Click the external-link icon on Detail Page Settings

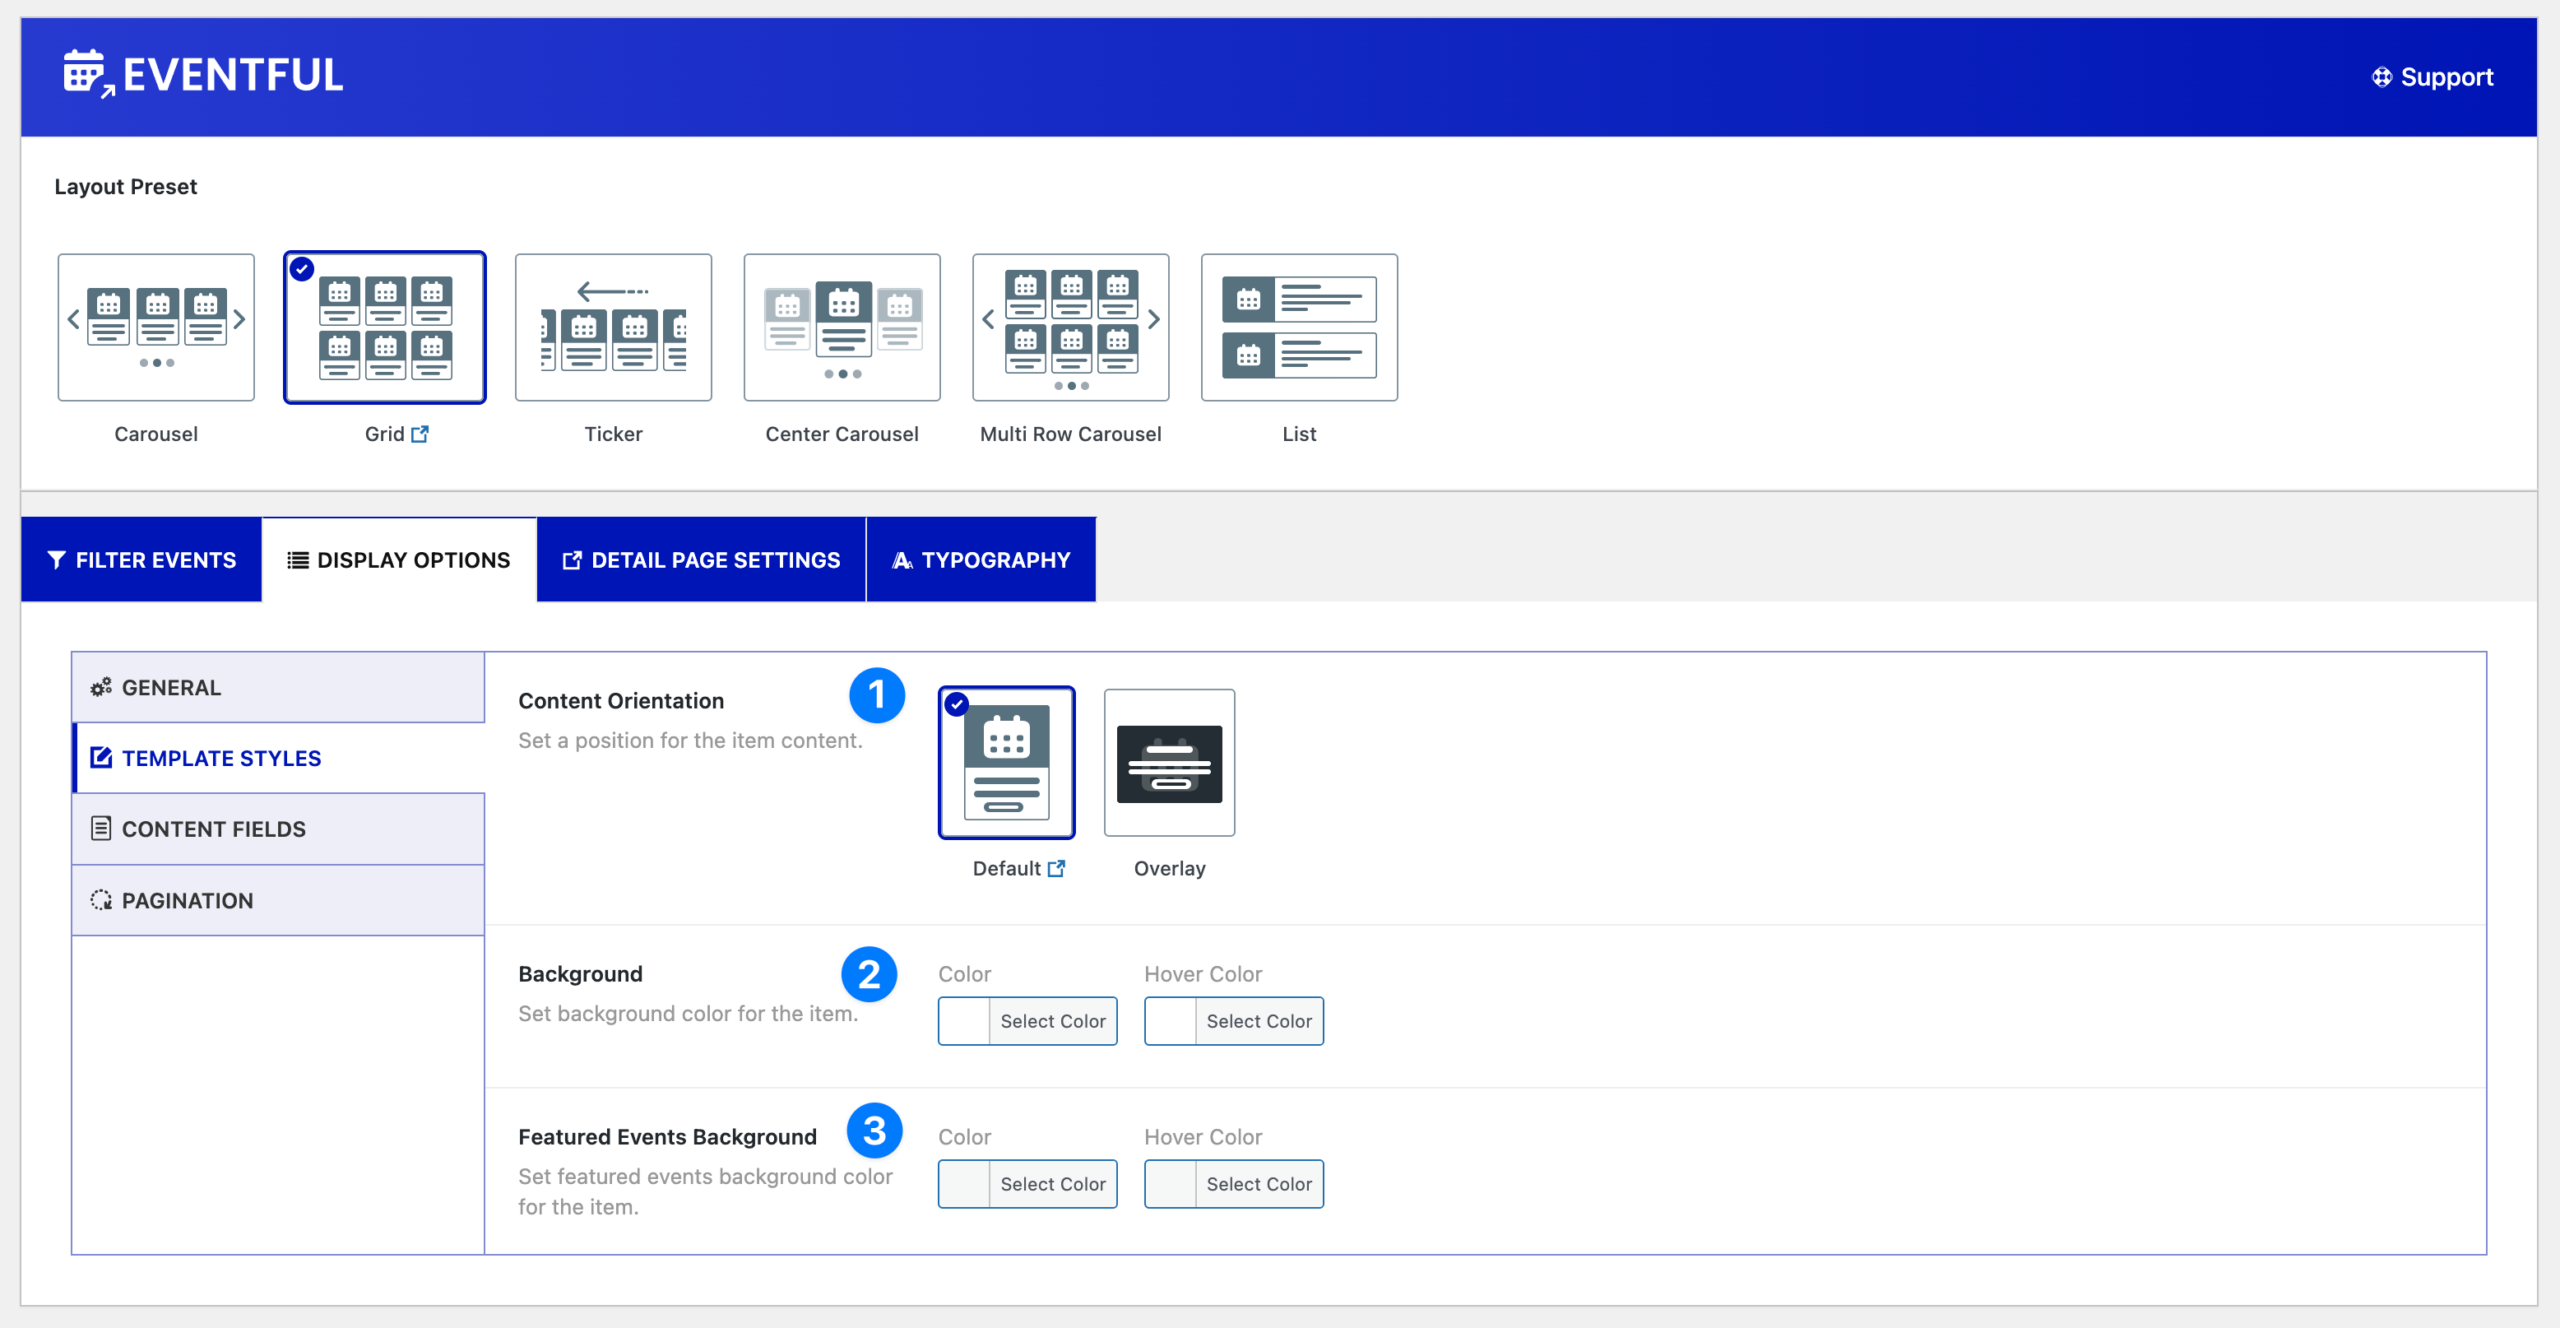pyautogui.click(x=572, y=560)
